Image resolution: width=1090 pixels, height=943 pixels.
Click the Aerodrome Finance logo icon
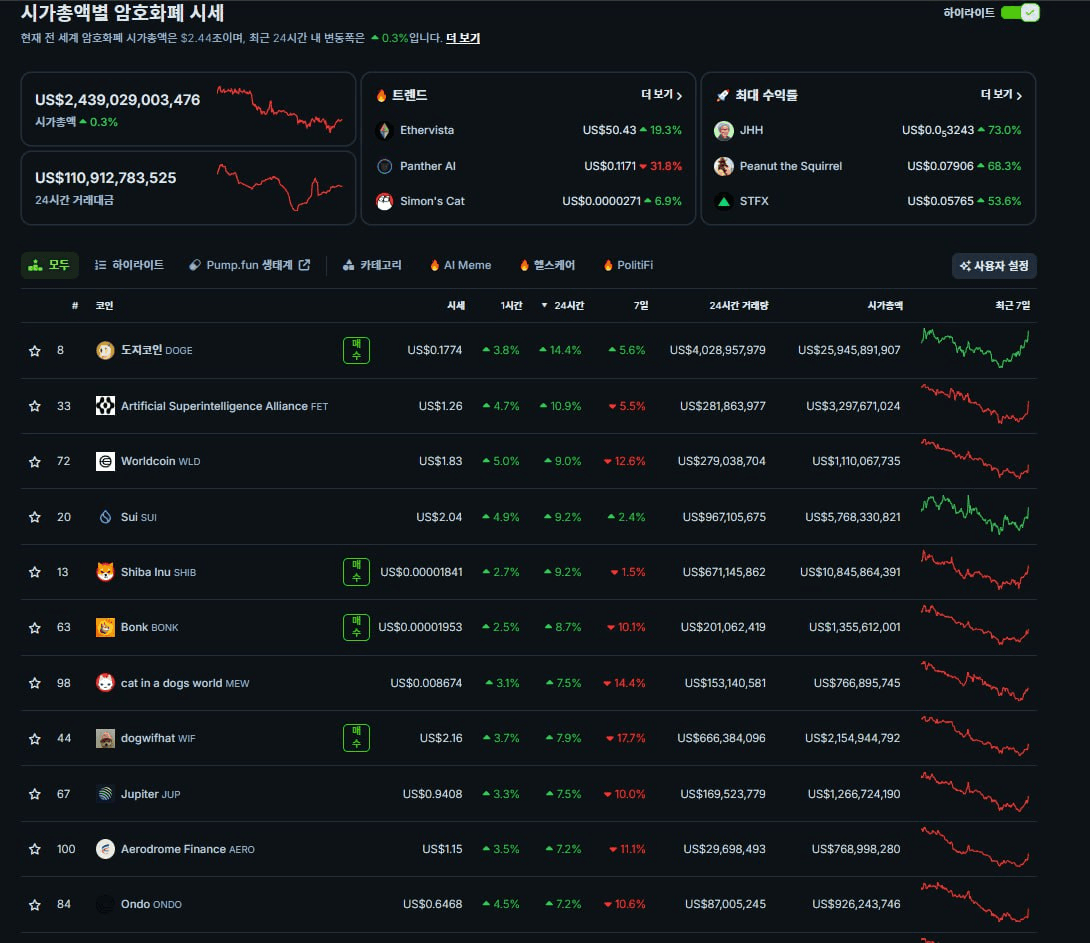coord(105,849)
